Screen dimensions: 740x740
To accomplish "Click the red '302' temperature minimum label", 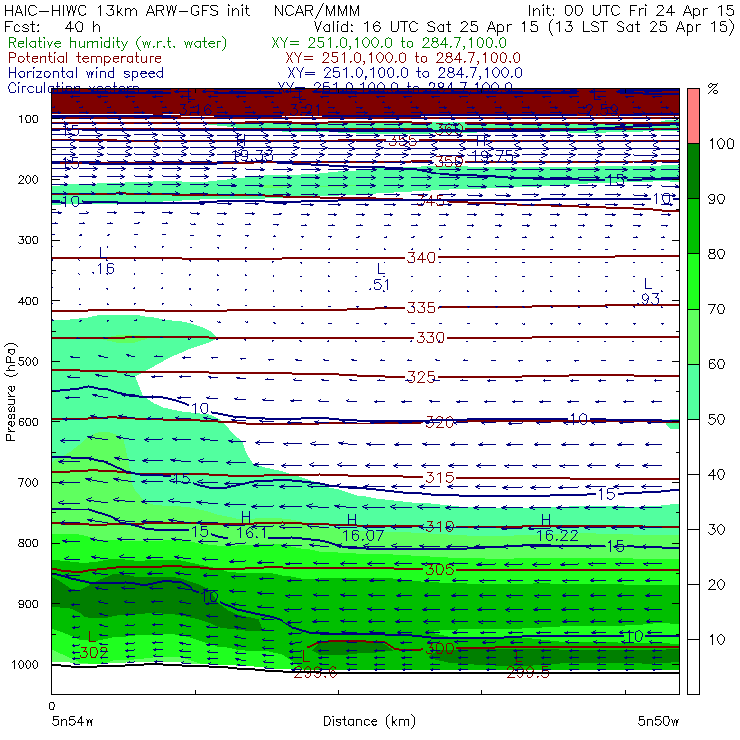I will pyautogui.click(x=93, y=653).
